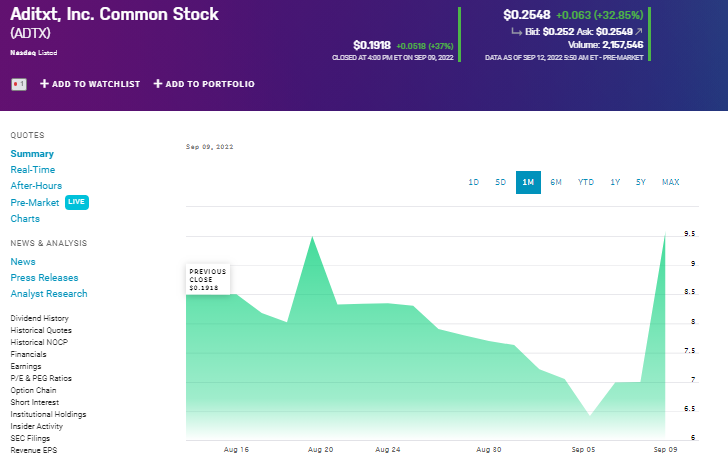Open Insider Activity
This screenshot has width=728, height=470.
click(37, 426)
